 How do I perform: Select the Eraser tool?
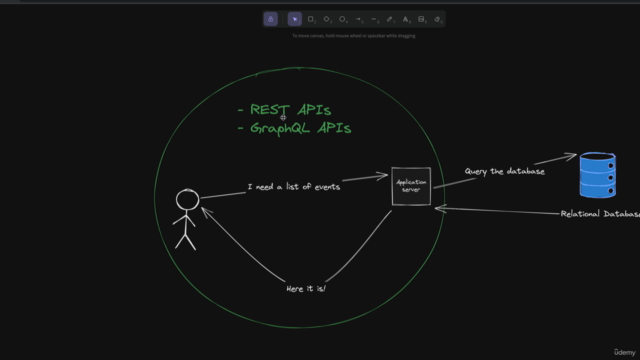(438, 19)
